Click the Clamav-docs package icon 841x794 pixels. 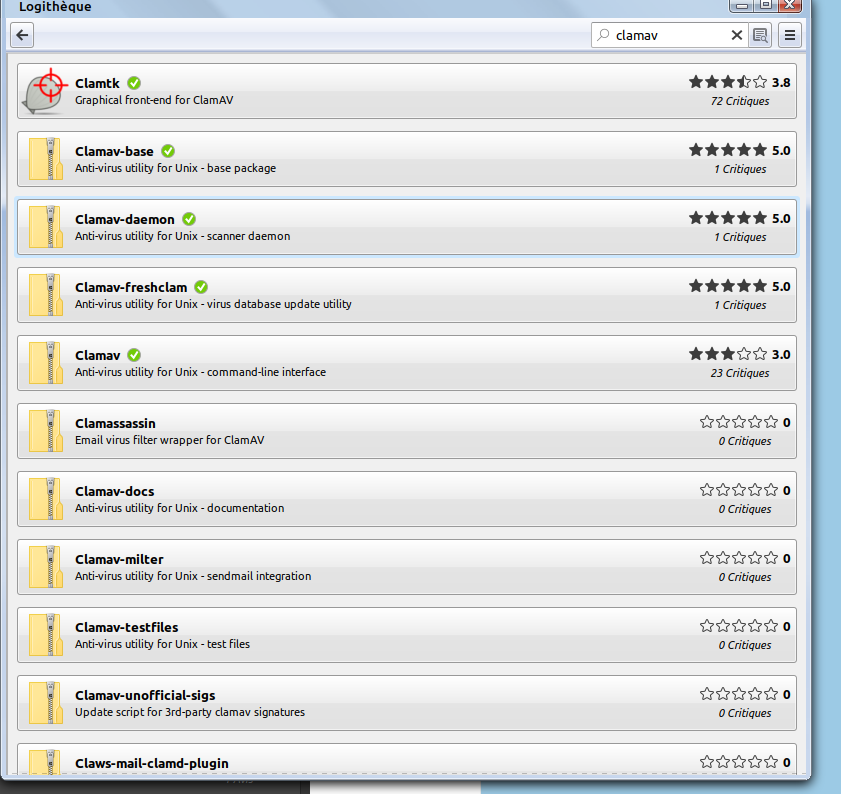[46, 499]
